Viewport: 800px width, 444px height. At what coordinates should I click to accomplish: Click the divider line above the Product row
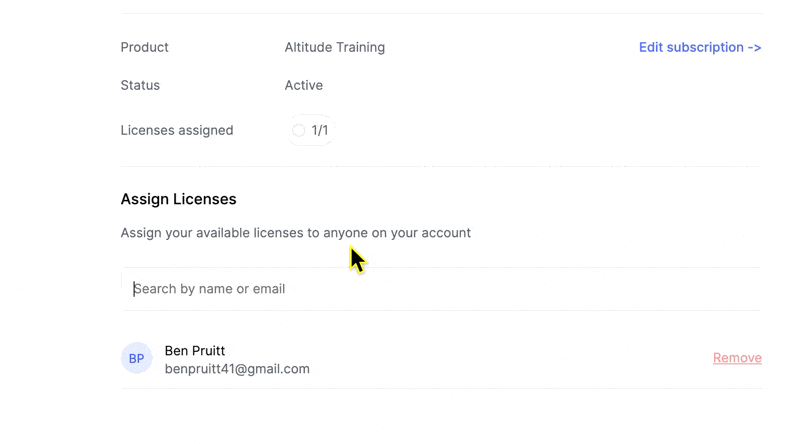click(441, 13)
